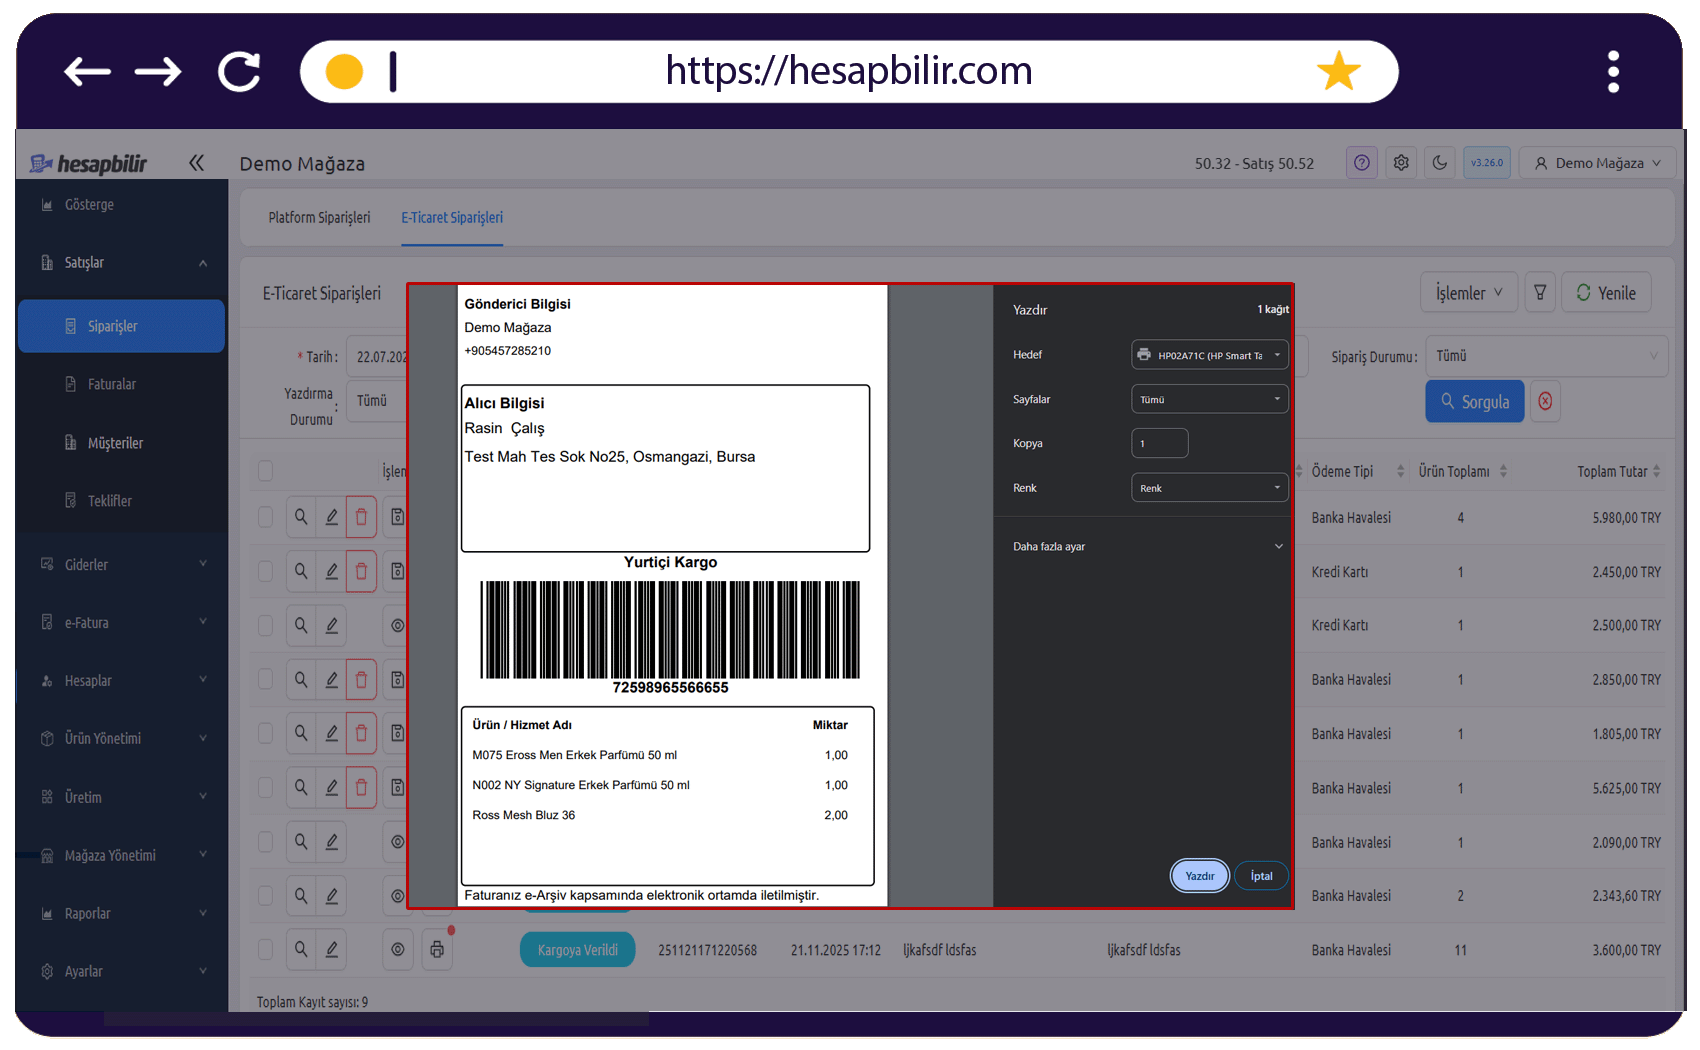Click the Sorgula query button
Viewport: 1700px width, 1050px height.
coord(1475,401)
